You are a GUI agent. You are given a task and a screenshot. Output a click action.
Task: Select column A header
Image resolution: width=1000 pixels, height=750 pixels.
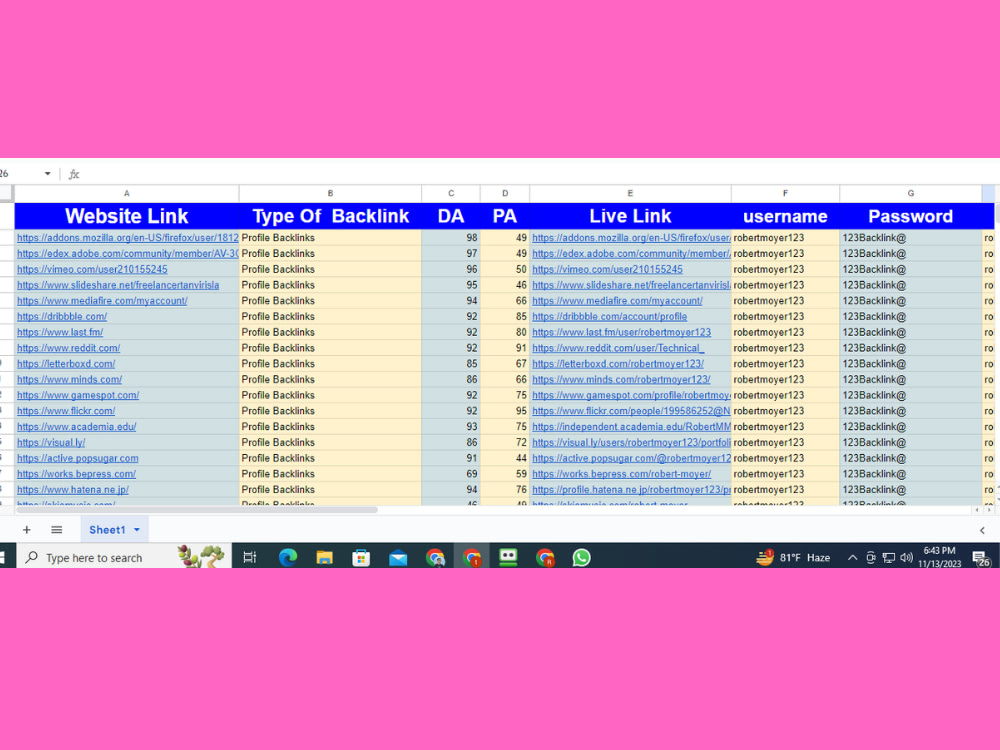coord(126,193)
